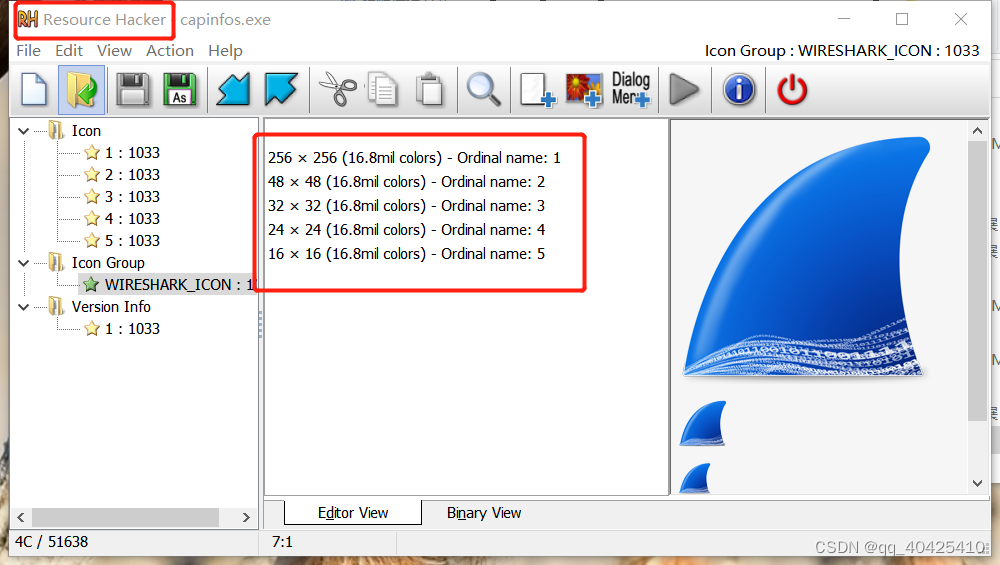The height and width of the screenshot is (565, 1000).
Task: Collapse the Version Info folder
Action: coord(24,307)
